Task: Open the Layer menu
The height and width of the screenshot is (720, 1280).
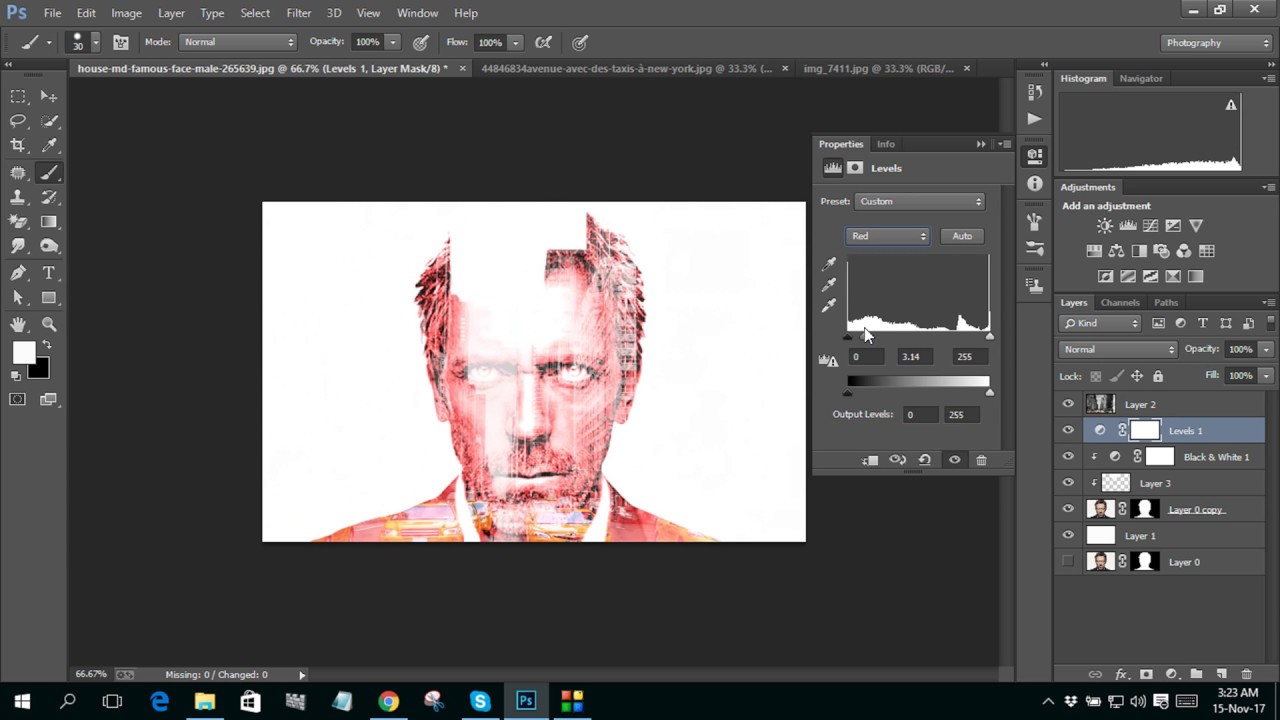Action: point(171,13)
